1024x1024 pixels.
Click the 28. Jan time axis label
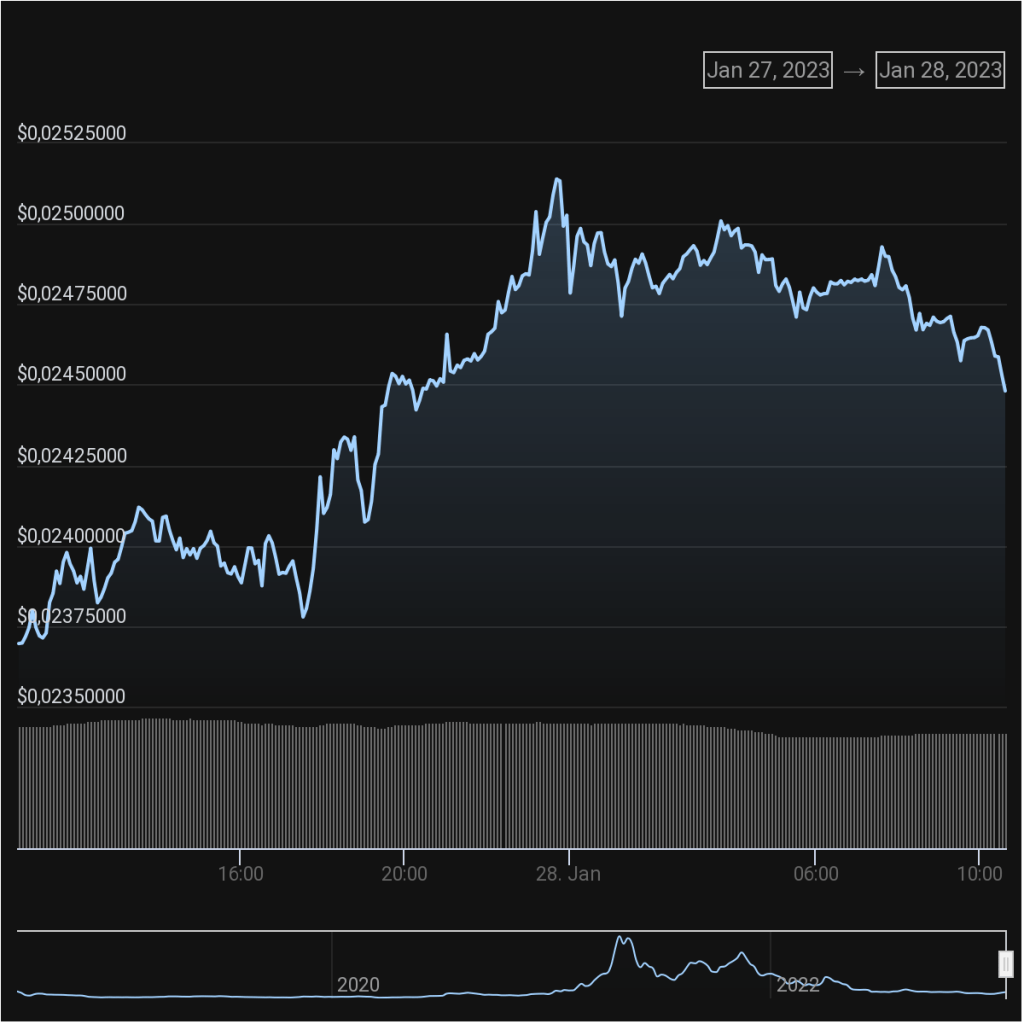click(x=568, y=874)
